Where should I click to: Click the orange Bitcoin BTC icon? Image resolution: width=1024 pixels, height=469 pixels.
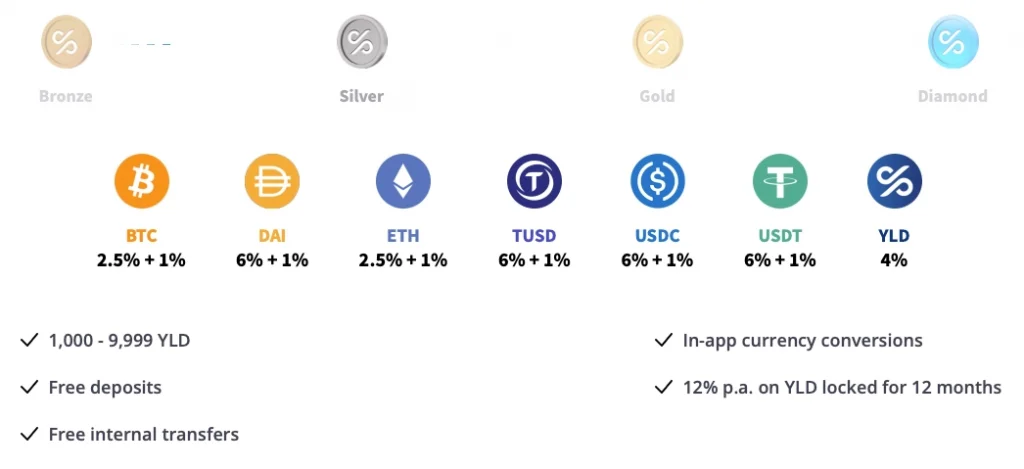pos(142,181)
